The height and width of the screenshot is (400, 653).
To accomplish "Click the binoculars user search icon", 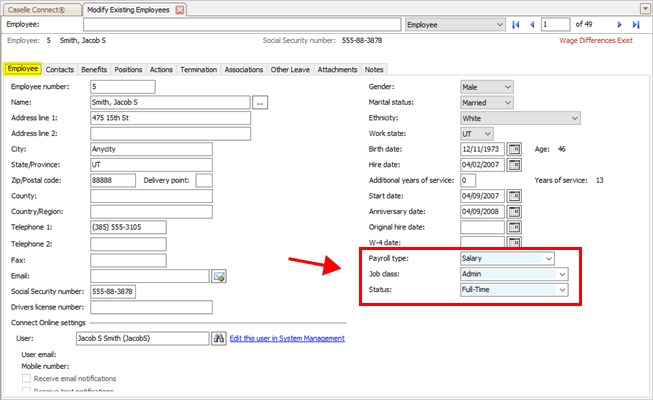I will (x=219, y=339).
